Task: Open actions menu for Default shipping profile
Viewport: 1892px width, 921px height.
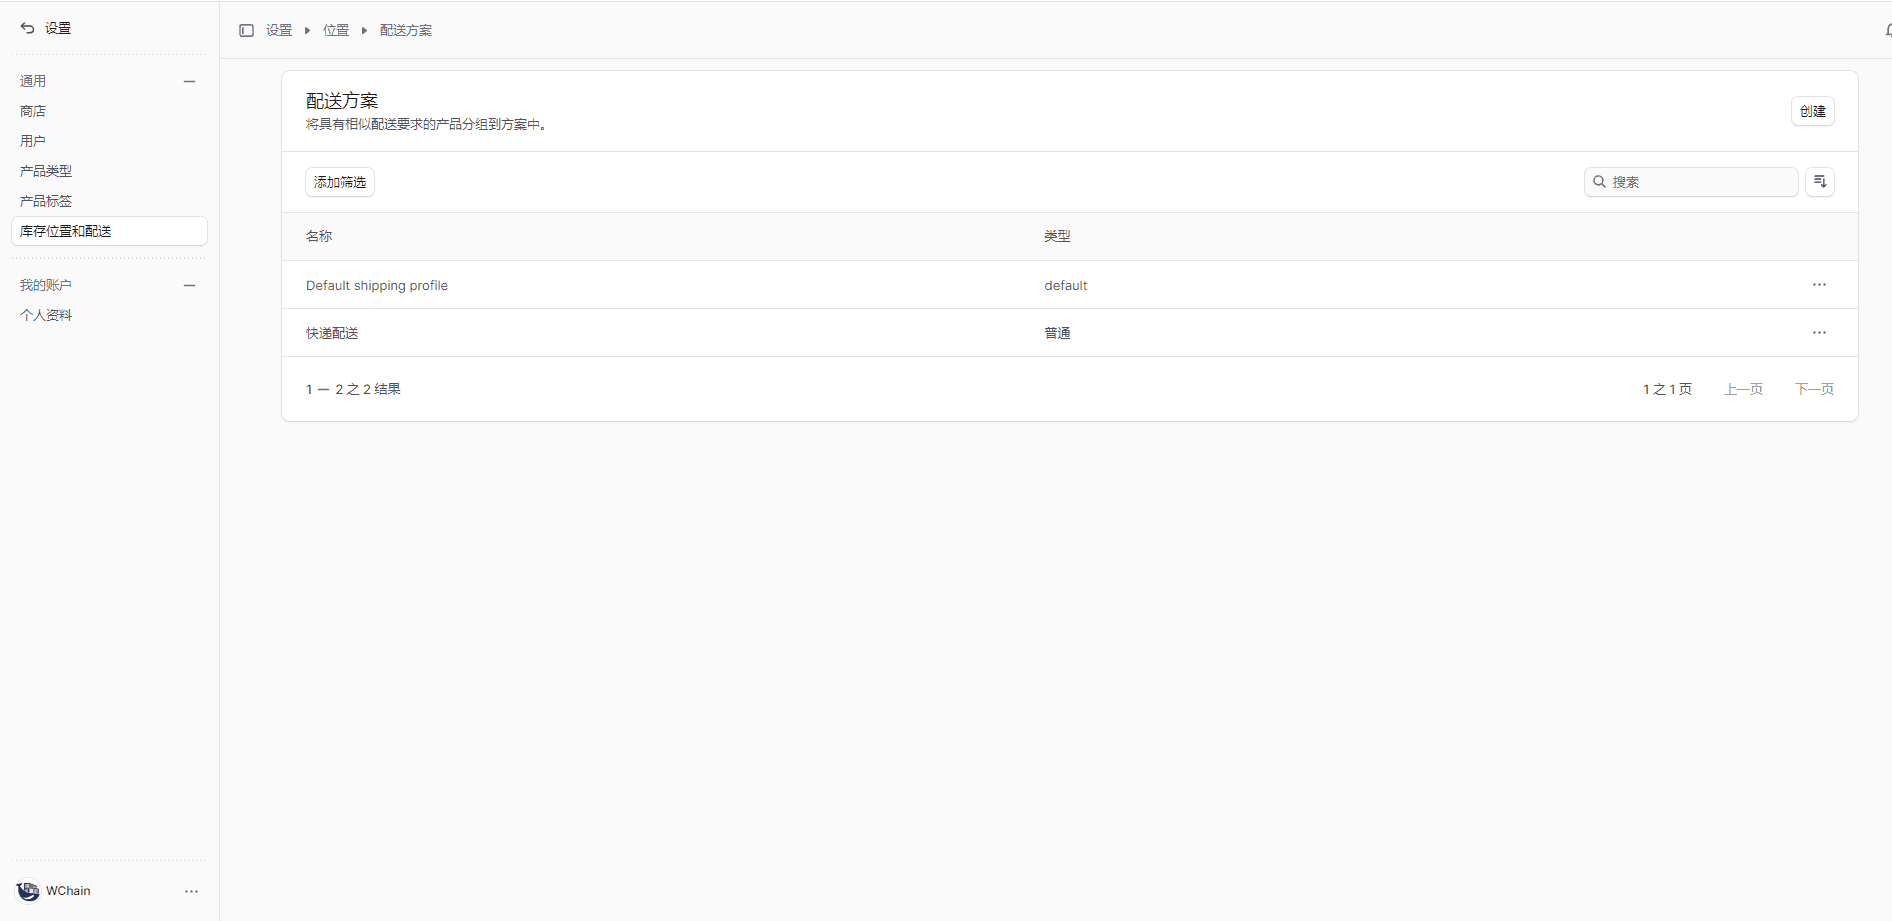Action: coord(1818,285)
